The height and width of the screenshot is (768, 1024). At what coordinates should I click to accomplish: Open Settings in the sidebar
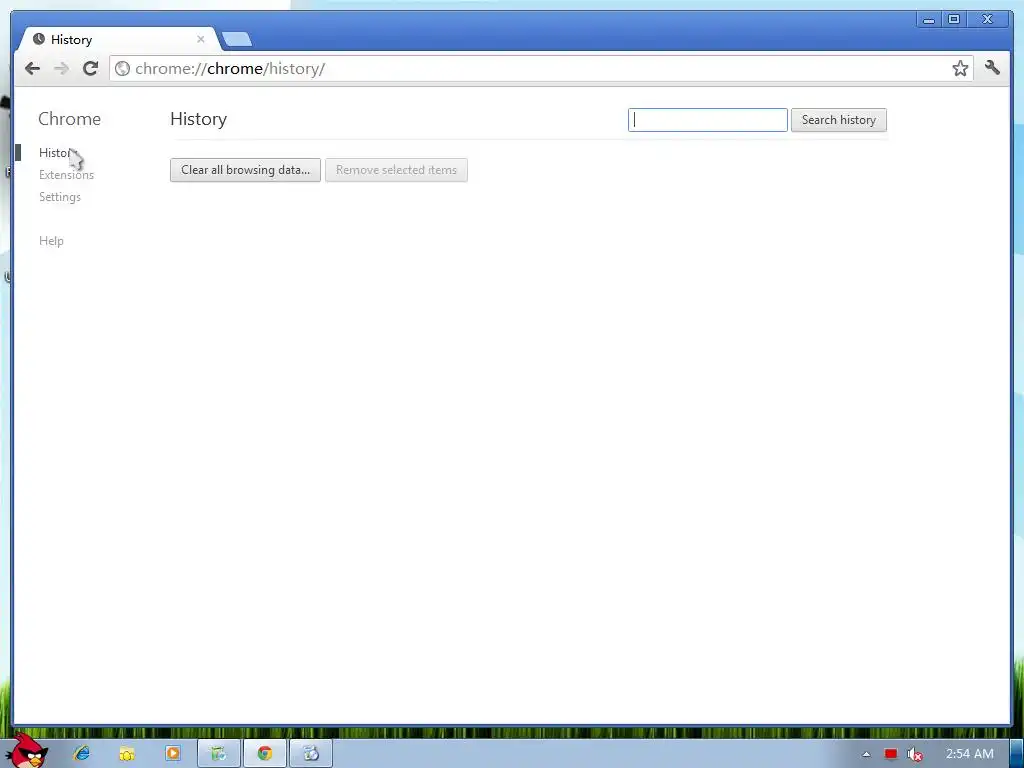coord(59,197)
